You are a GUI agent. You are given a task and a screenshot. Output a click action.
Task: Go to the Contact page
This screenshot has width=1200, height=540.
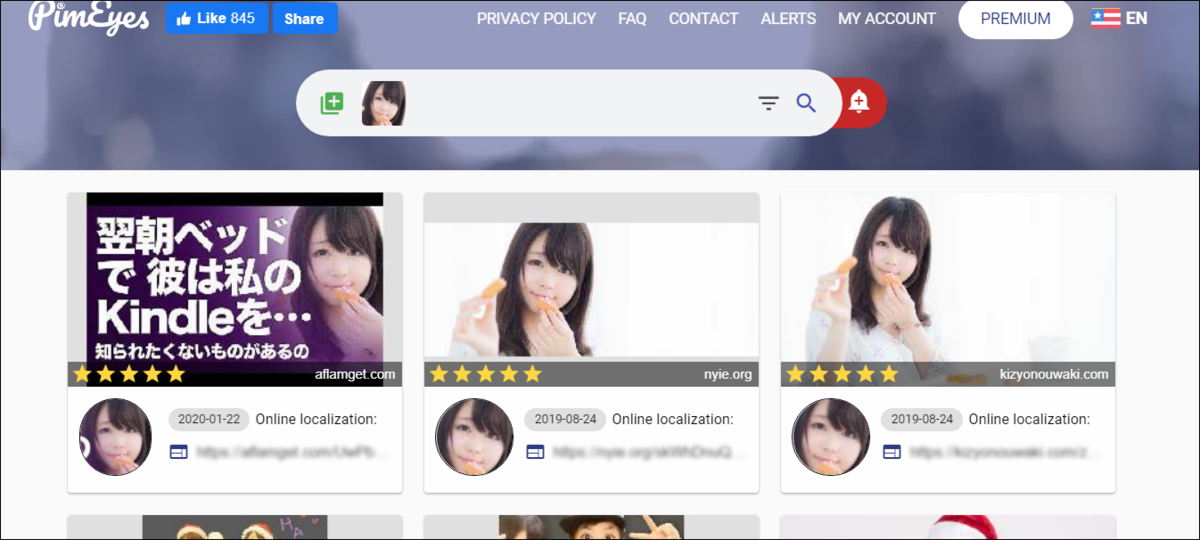(x=703, y=18)
